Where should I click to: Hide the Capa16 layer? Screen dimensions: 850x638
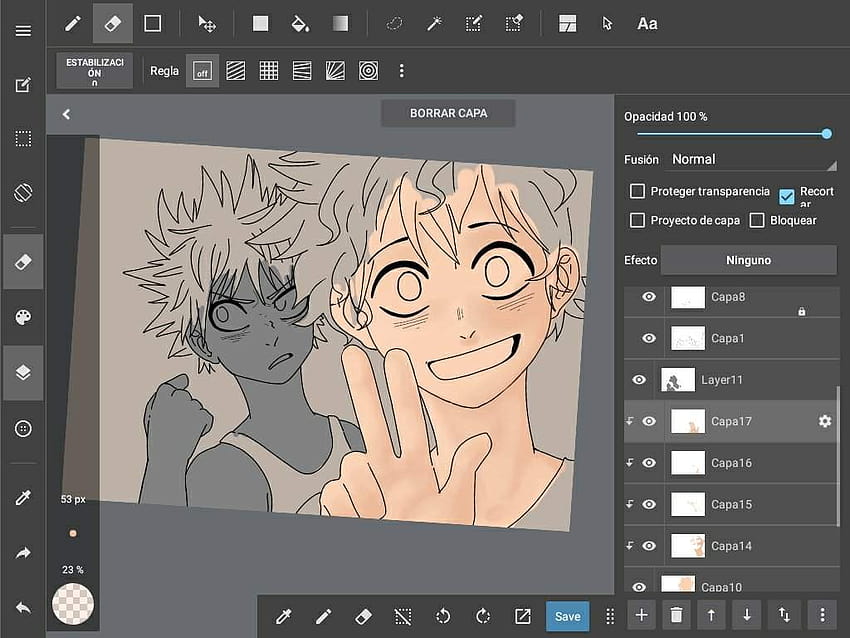[x=648, y=463]
